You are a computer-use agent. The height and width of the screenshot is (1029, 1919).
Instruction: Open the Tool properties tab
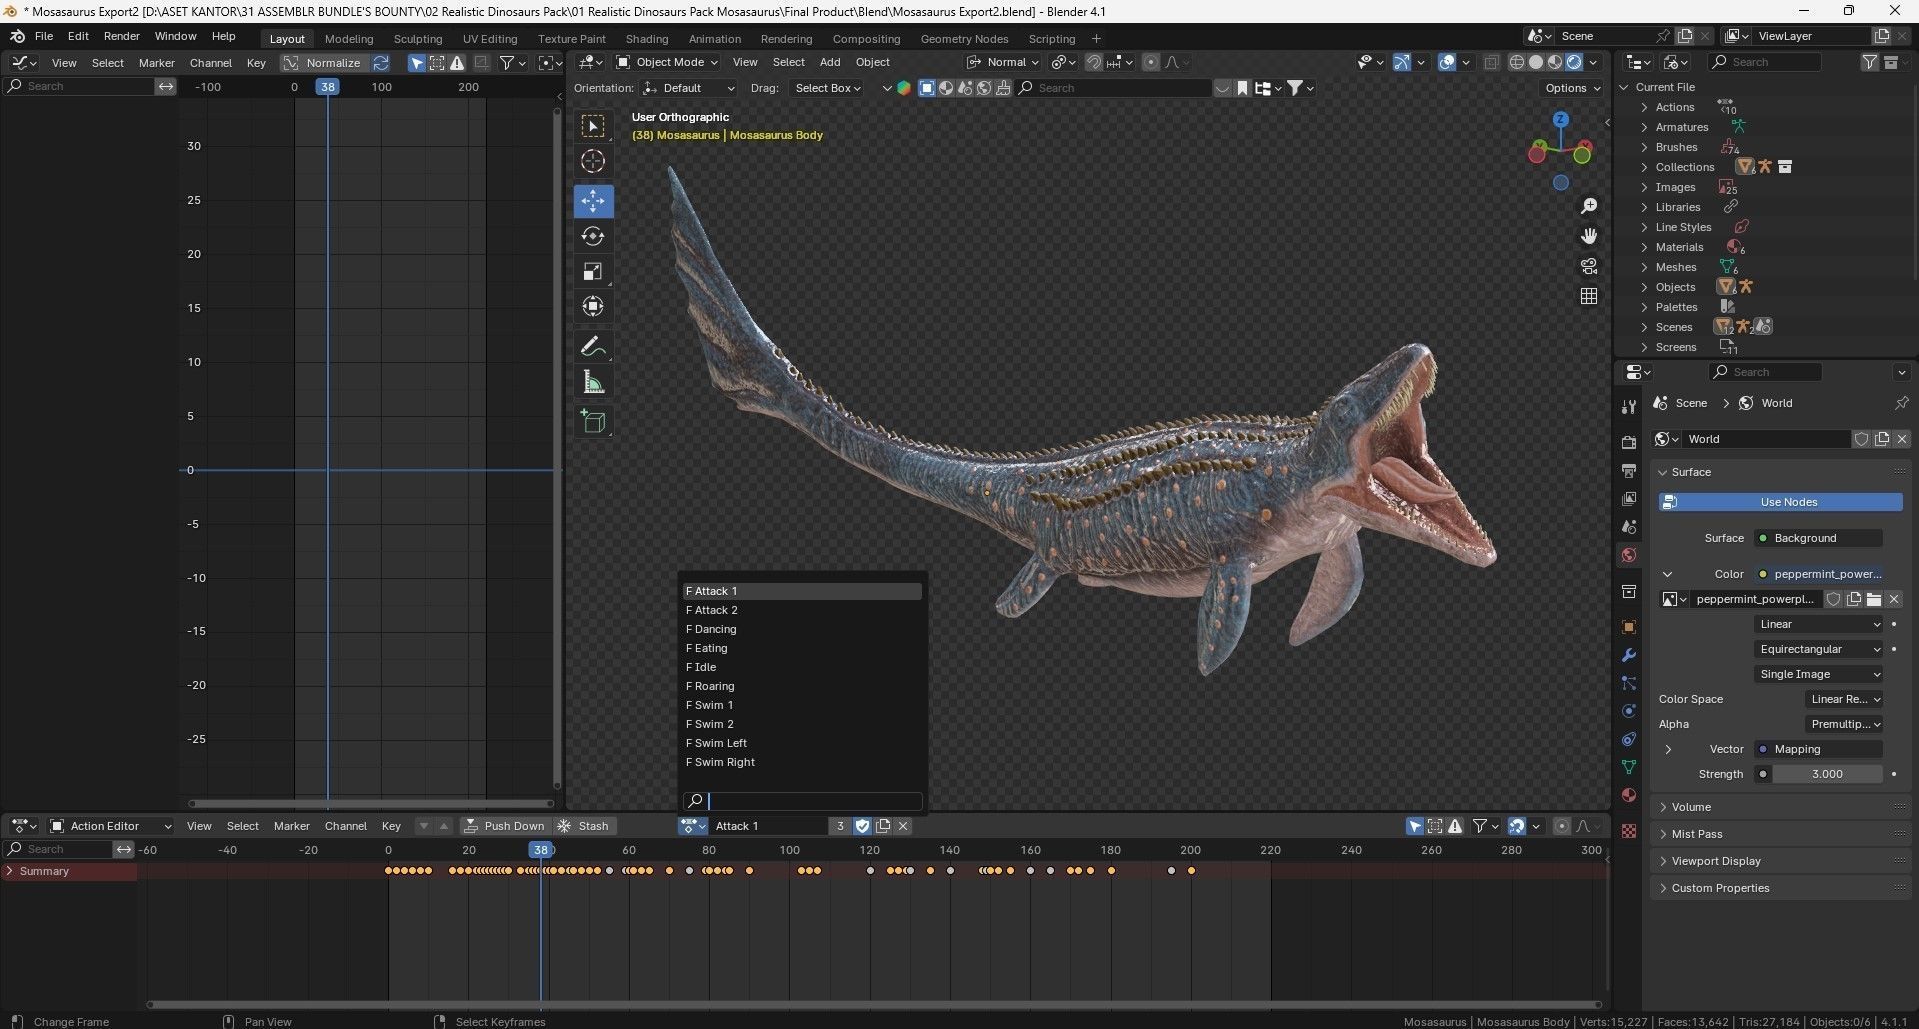click(x=1629, y=407)
